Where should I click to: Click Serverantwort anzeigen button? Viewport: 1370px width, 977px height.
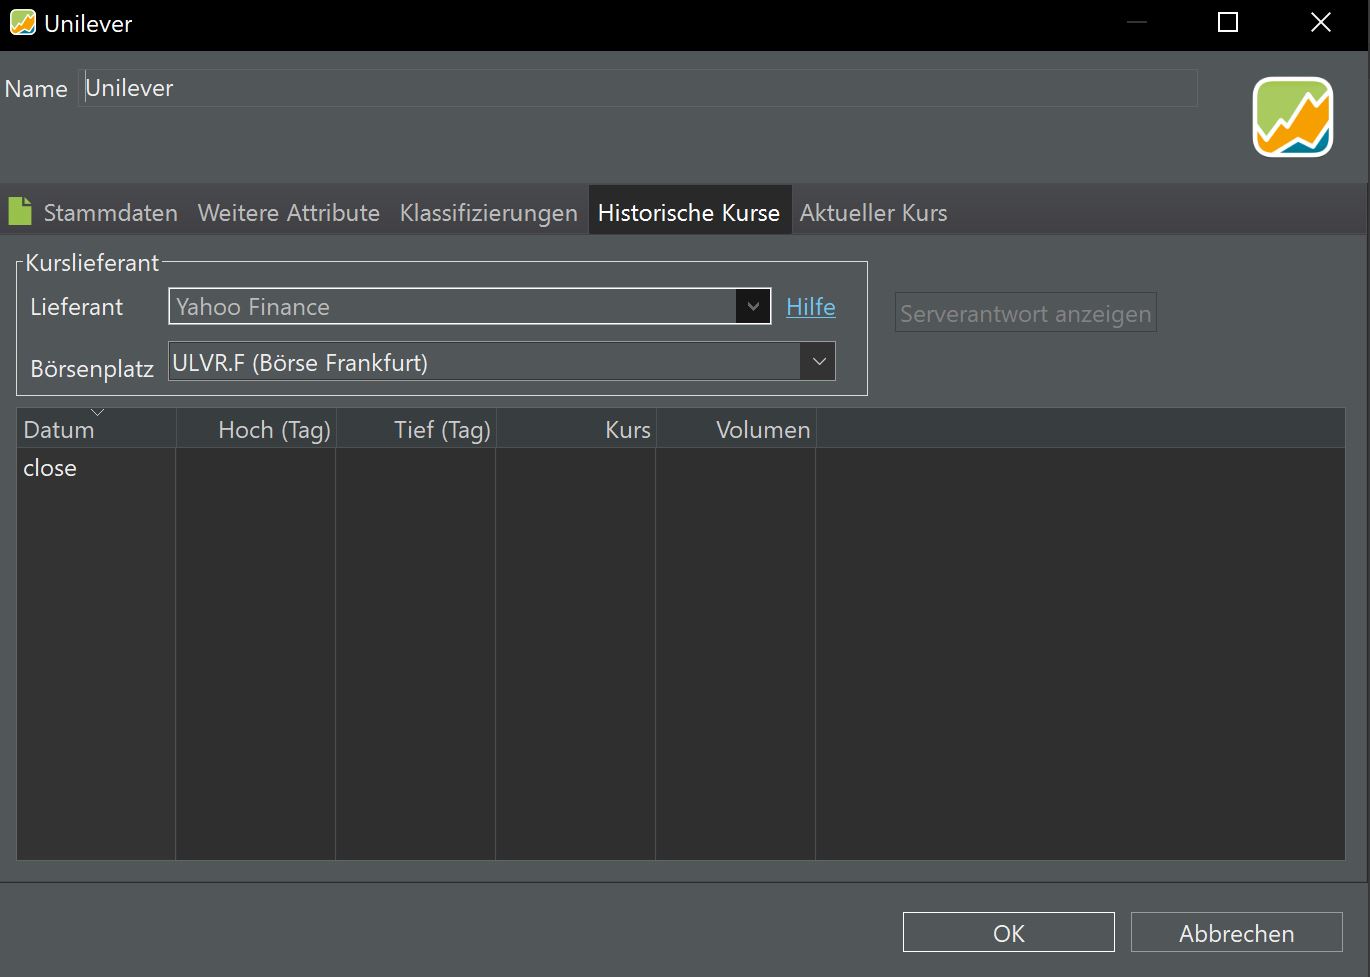point(1025,314)
